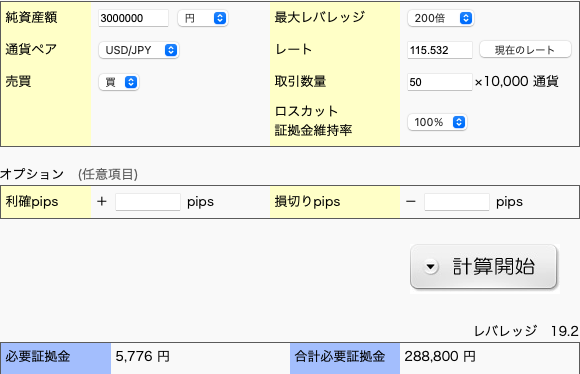Focus the 純資産額 input showing 3000000
The image size is (580, 374).
tap(133, 18)
